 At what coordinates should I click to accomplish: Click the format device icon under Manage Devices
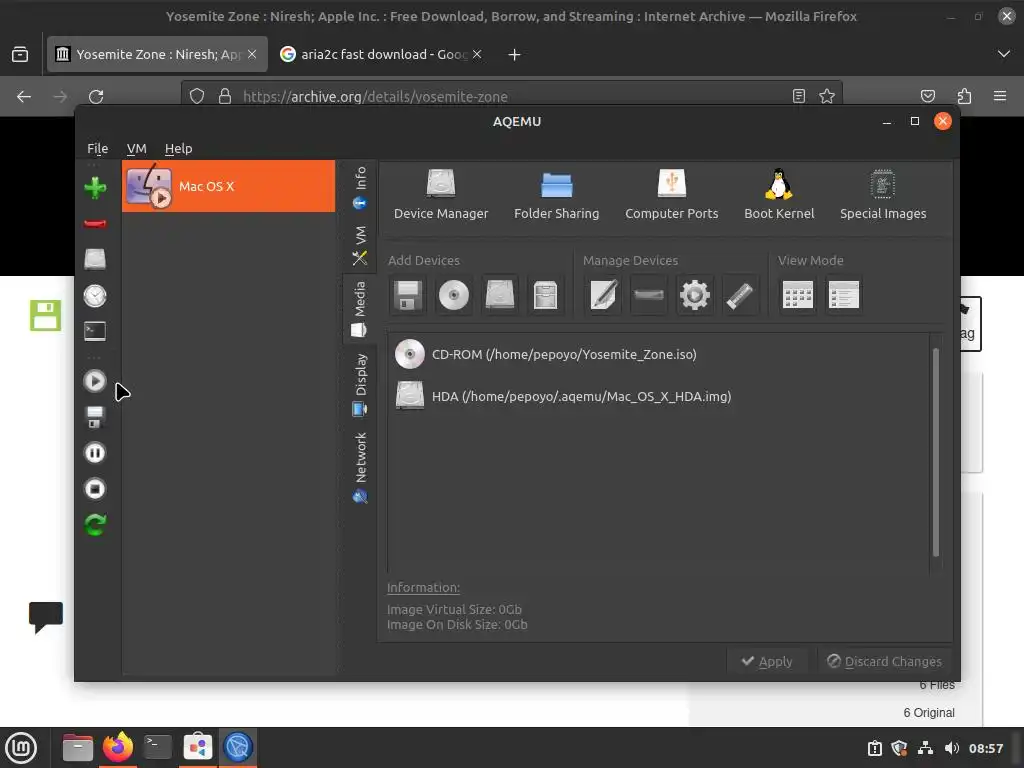click(741, 295)
